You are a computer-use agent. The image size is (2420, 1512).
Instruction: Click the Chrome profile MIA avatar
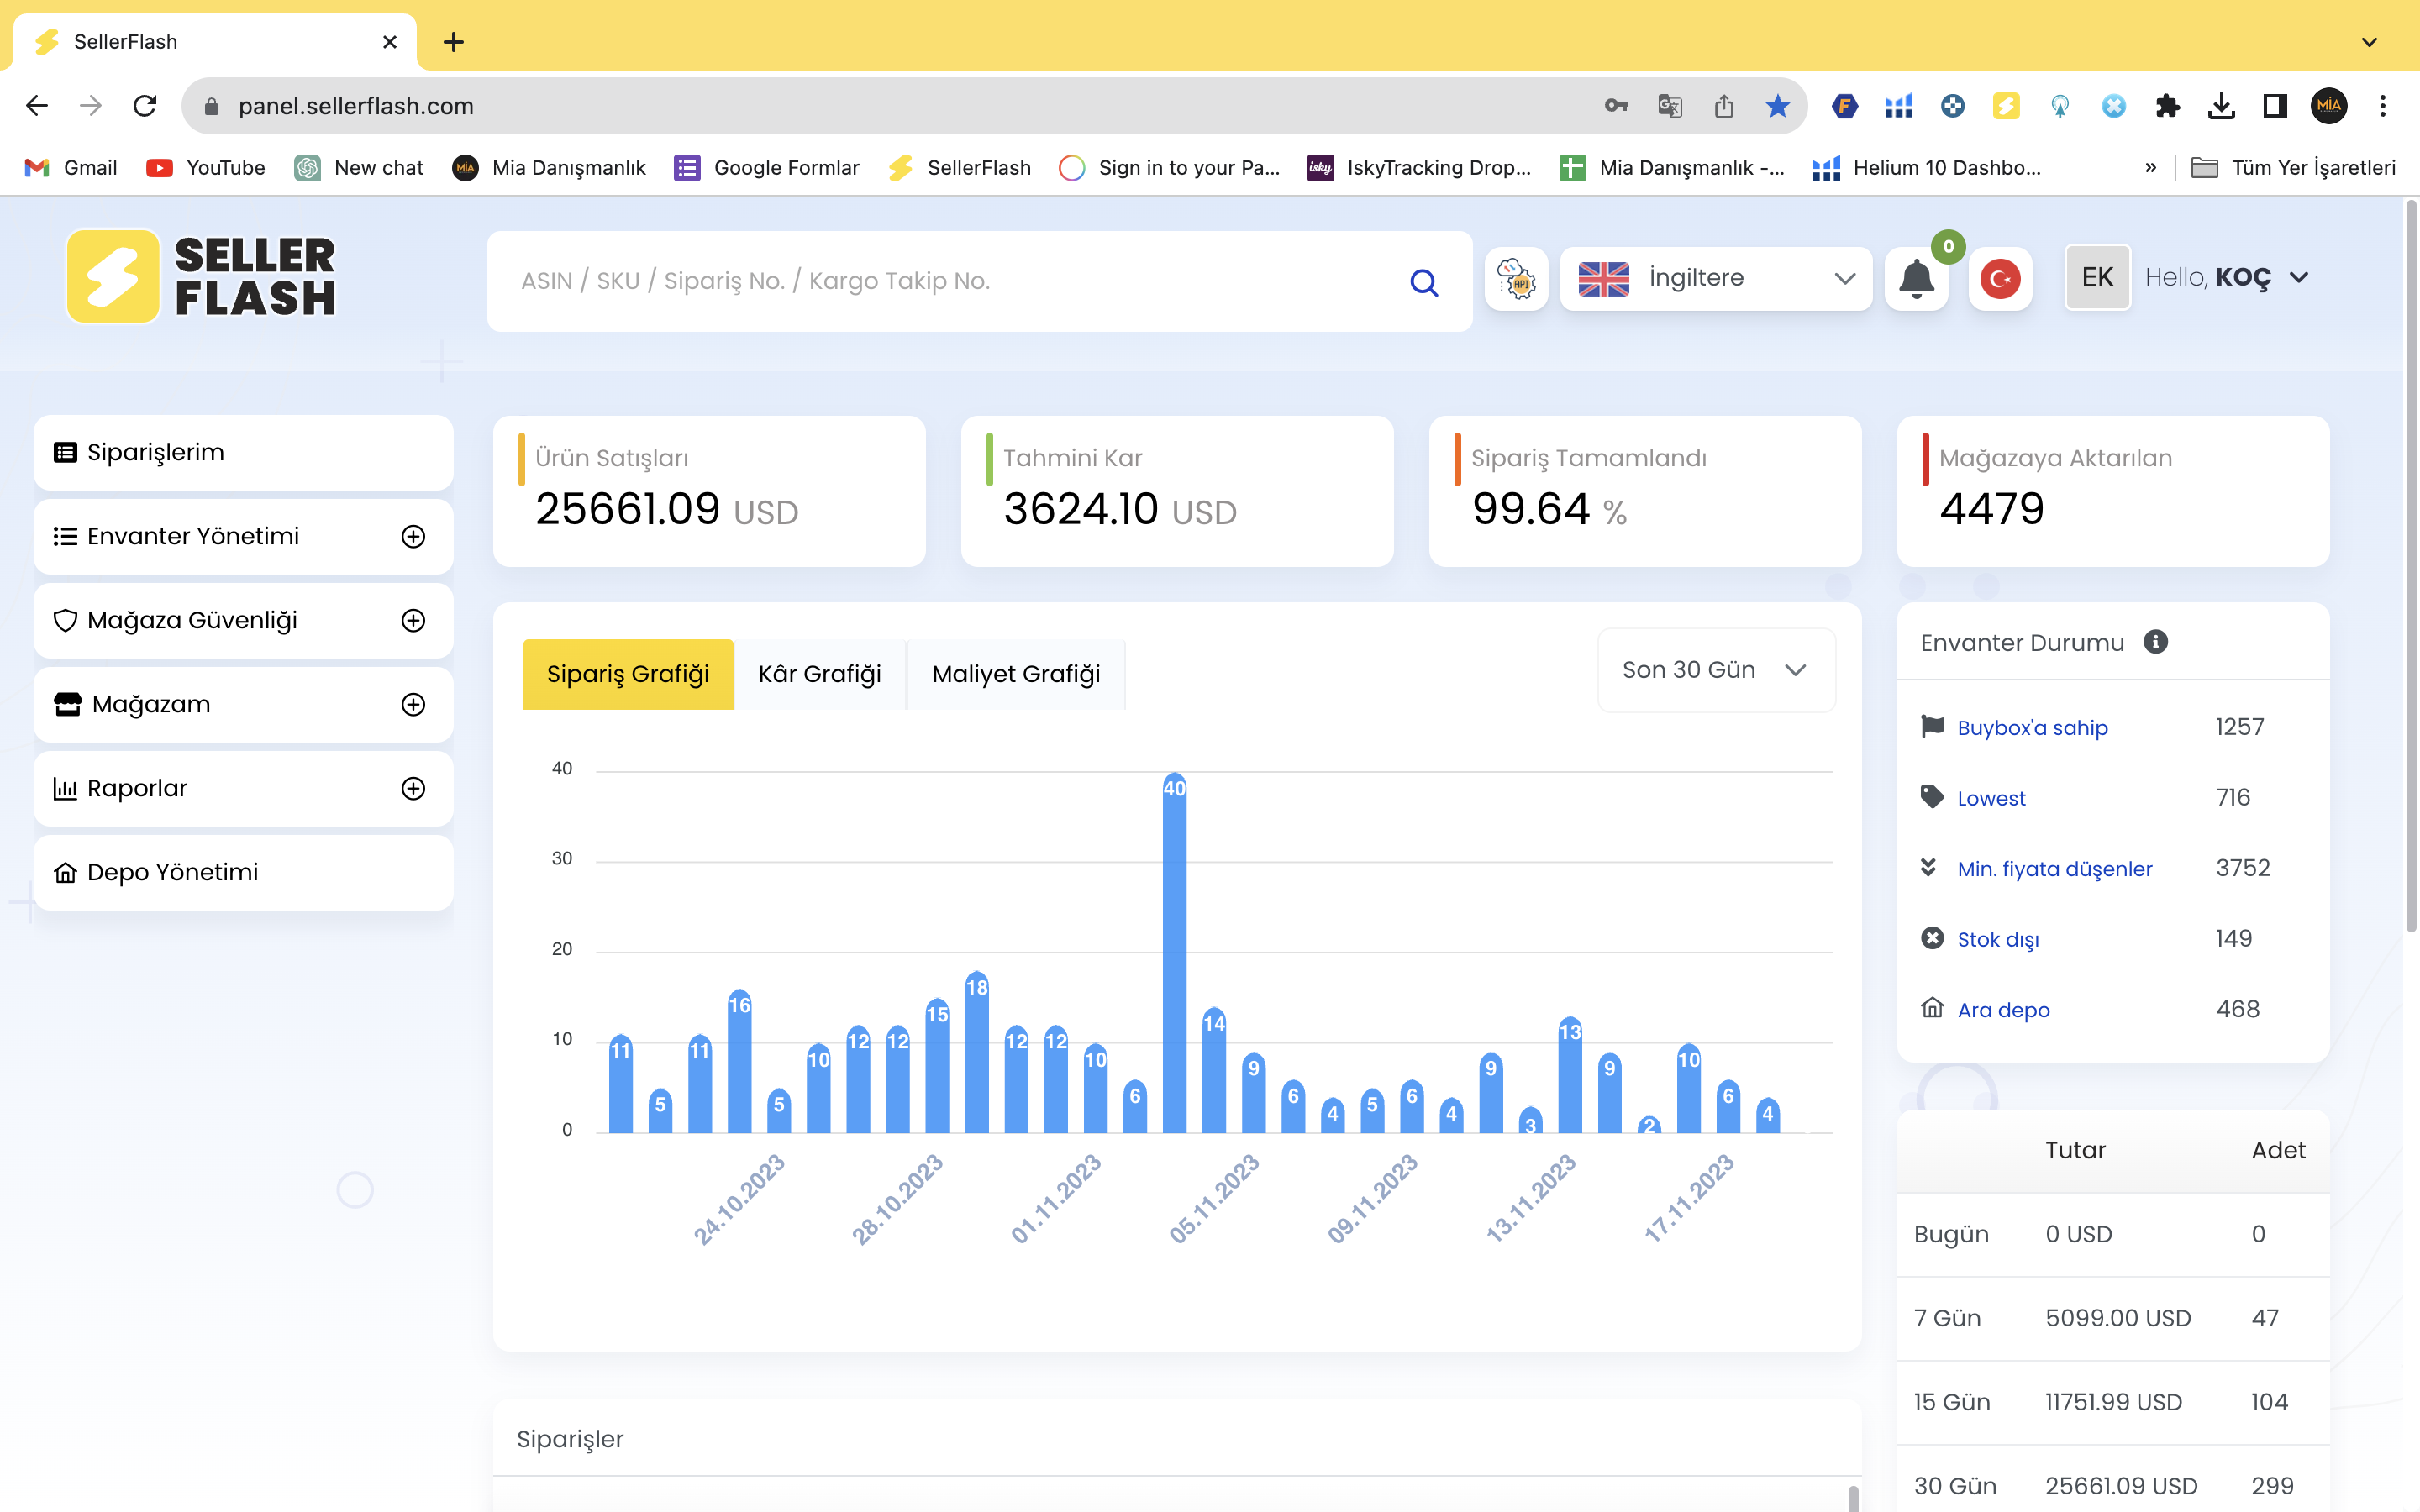click(2329, 106)
